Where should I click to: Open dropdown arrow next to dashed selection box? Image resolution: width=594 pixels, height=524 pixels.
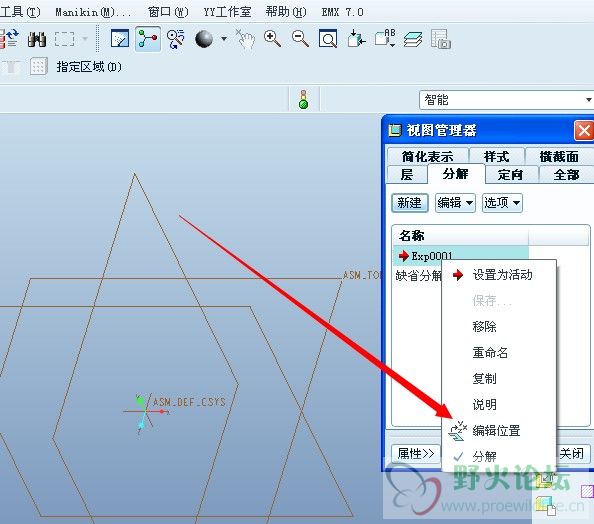click(85, 39)
